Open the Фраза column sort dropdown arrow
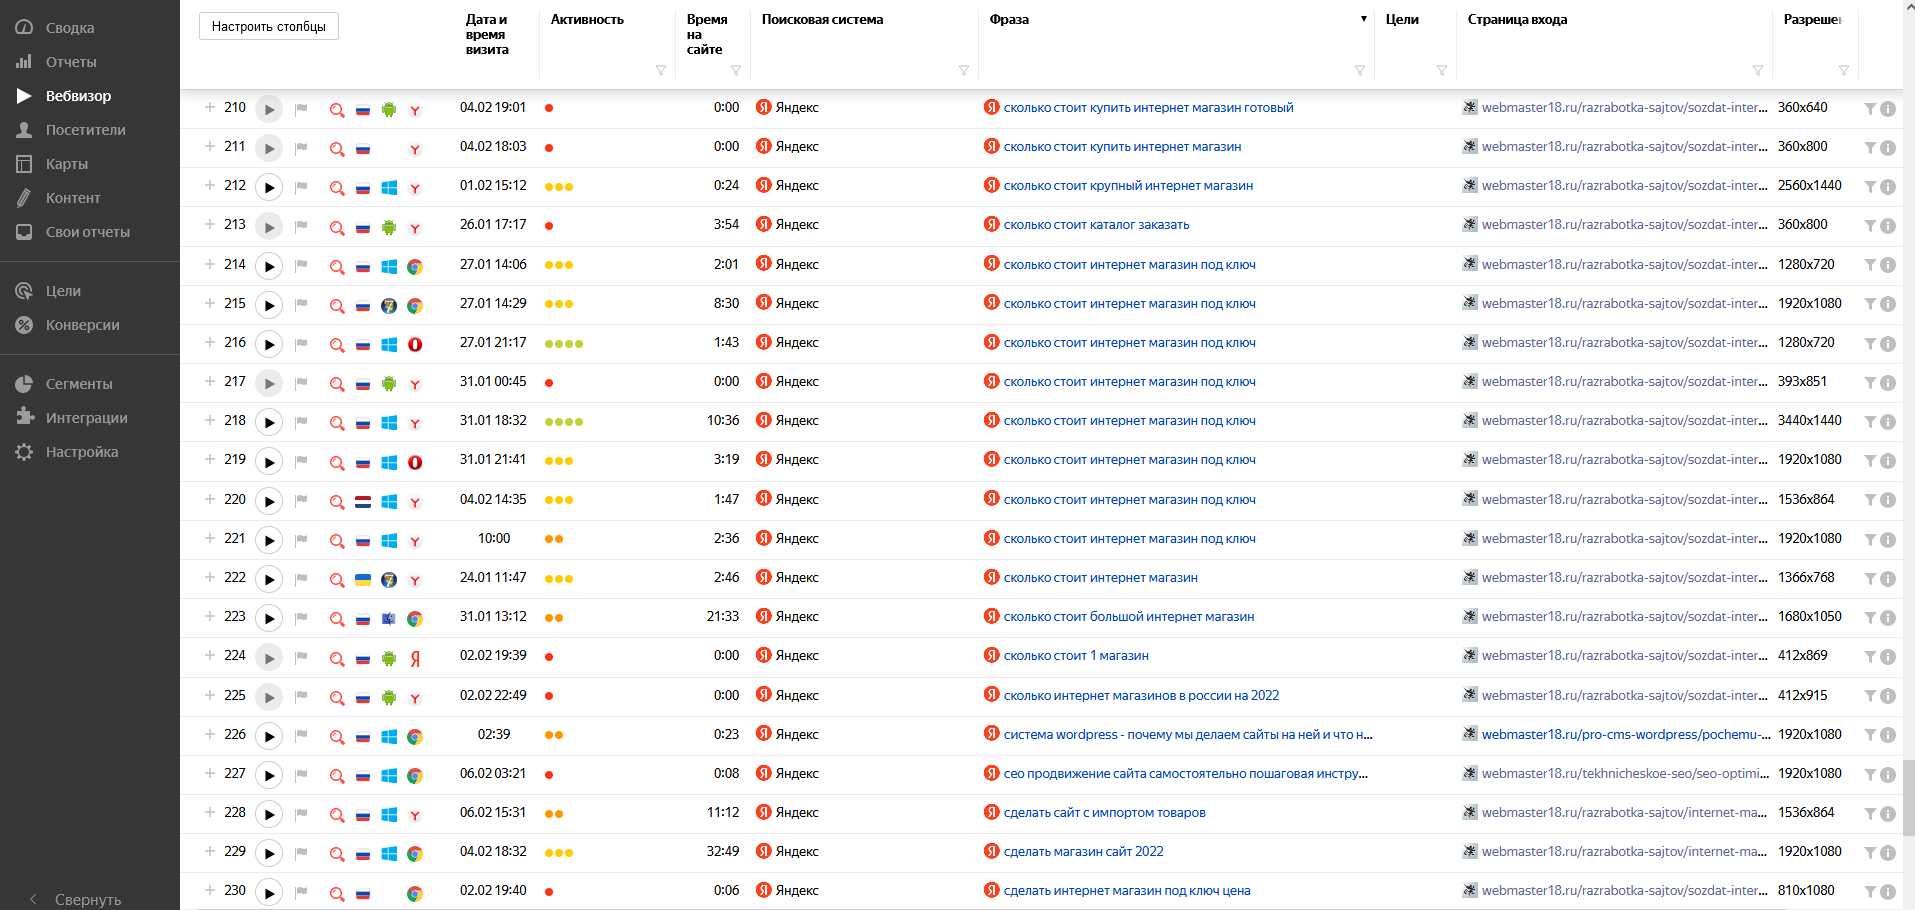Screen dimensions: 1915x910 point(1363,19)
